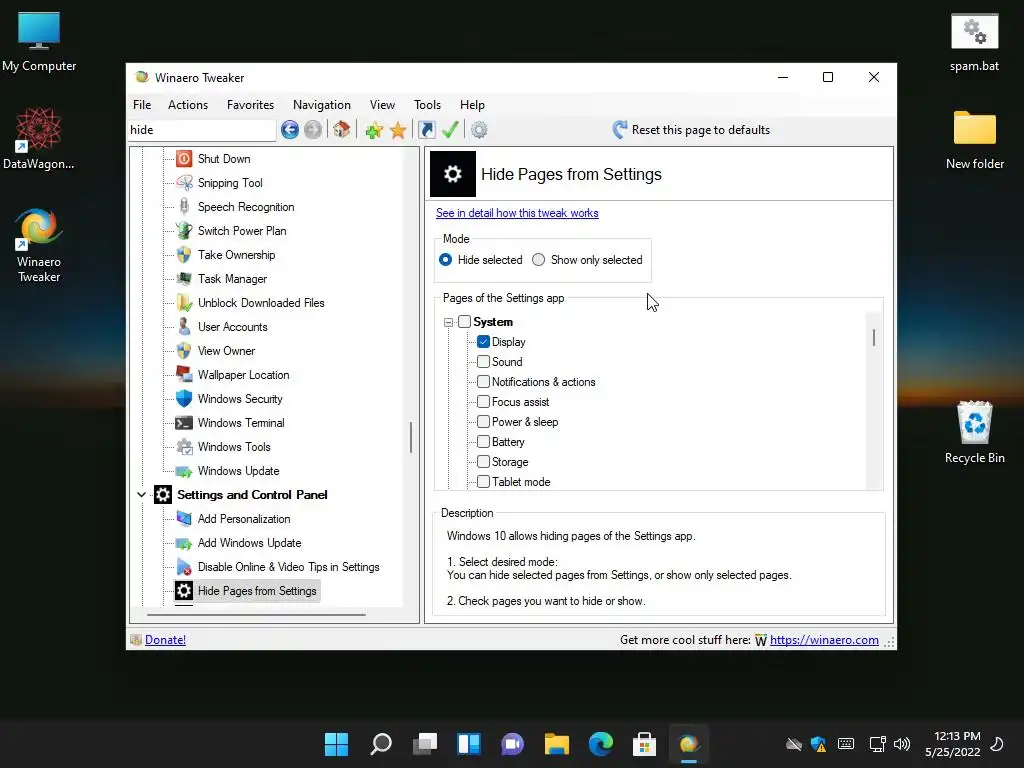
Task: Open the Actions menu
Action: 188,104
